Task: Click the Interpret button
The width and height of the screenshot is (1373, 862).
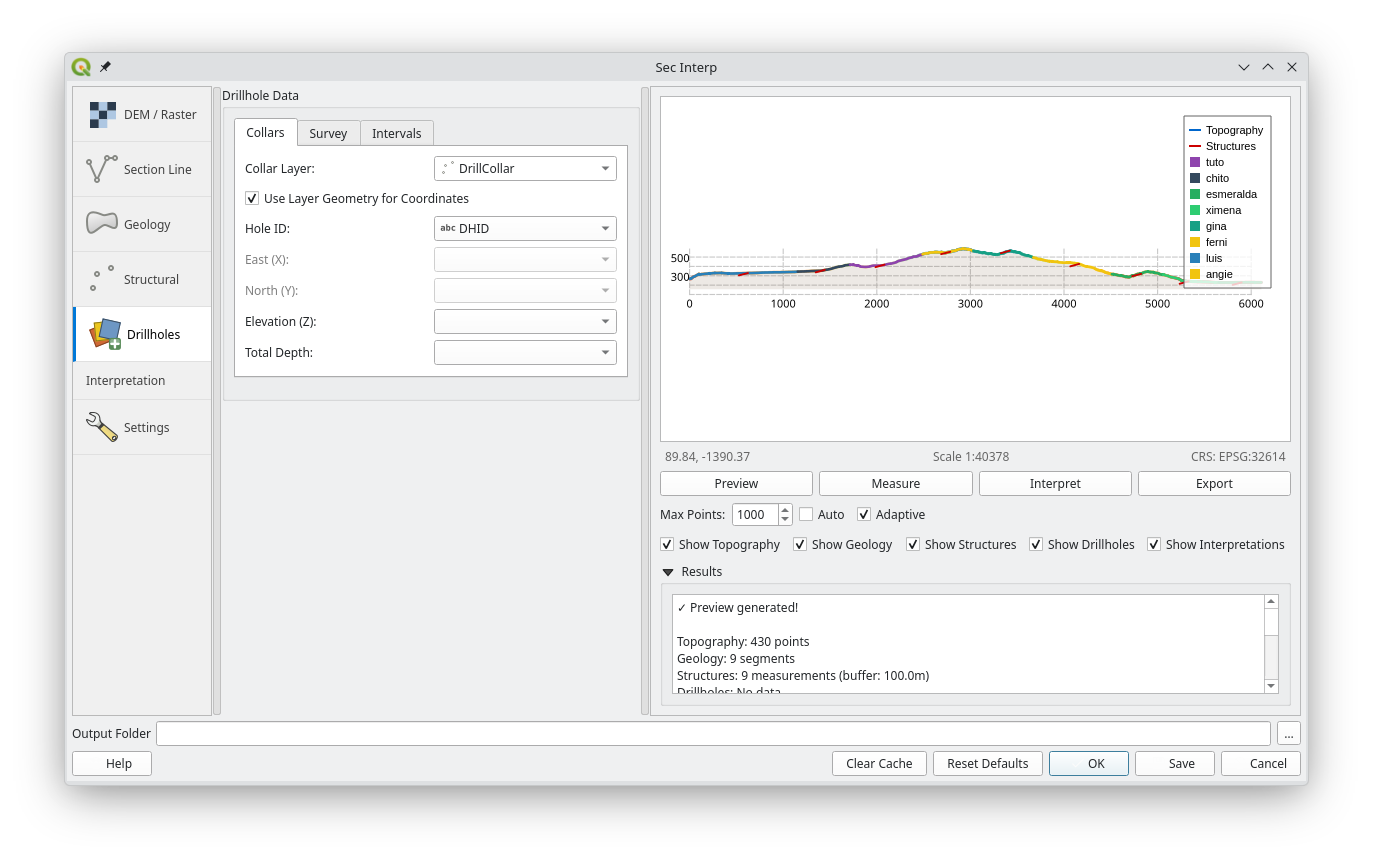Action: pyautogui.click(x=1054, y=483)
